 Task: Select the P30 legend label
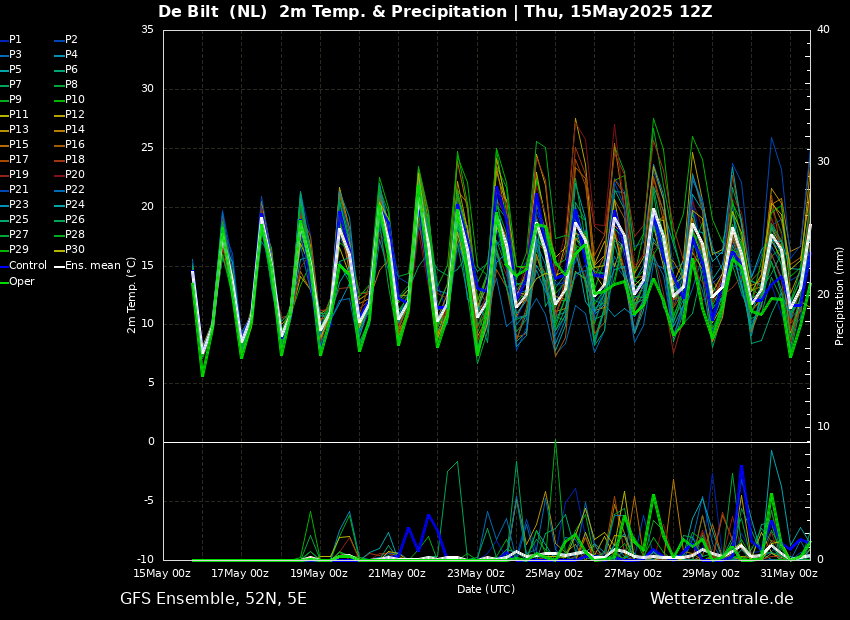74,250
